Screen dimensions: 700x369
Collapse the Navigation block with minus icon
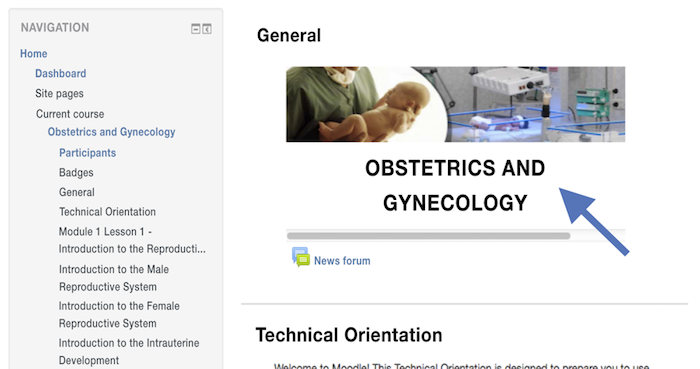196,29
